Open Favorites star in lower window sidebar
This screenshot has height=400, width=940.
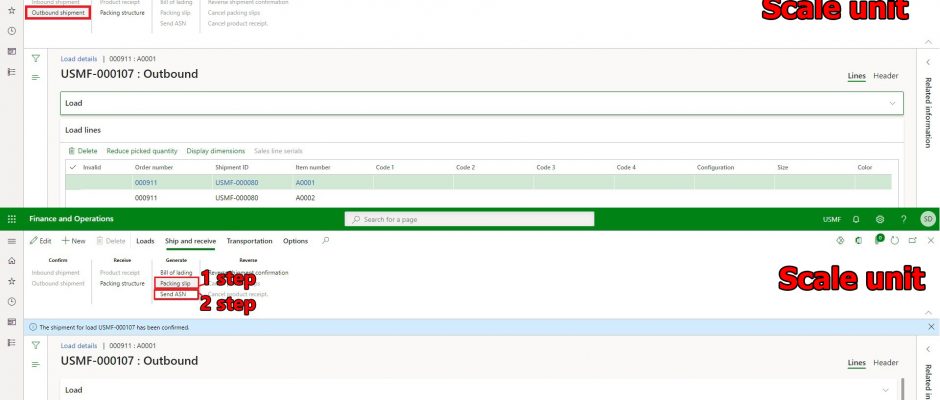point(11,281)
